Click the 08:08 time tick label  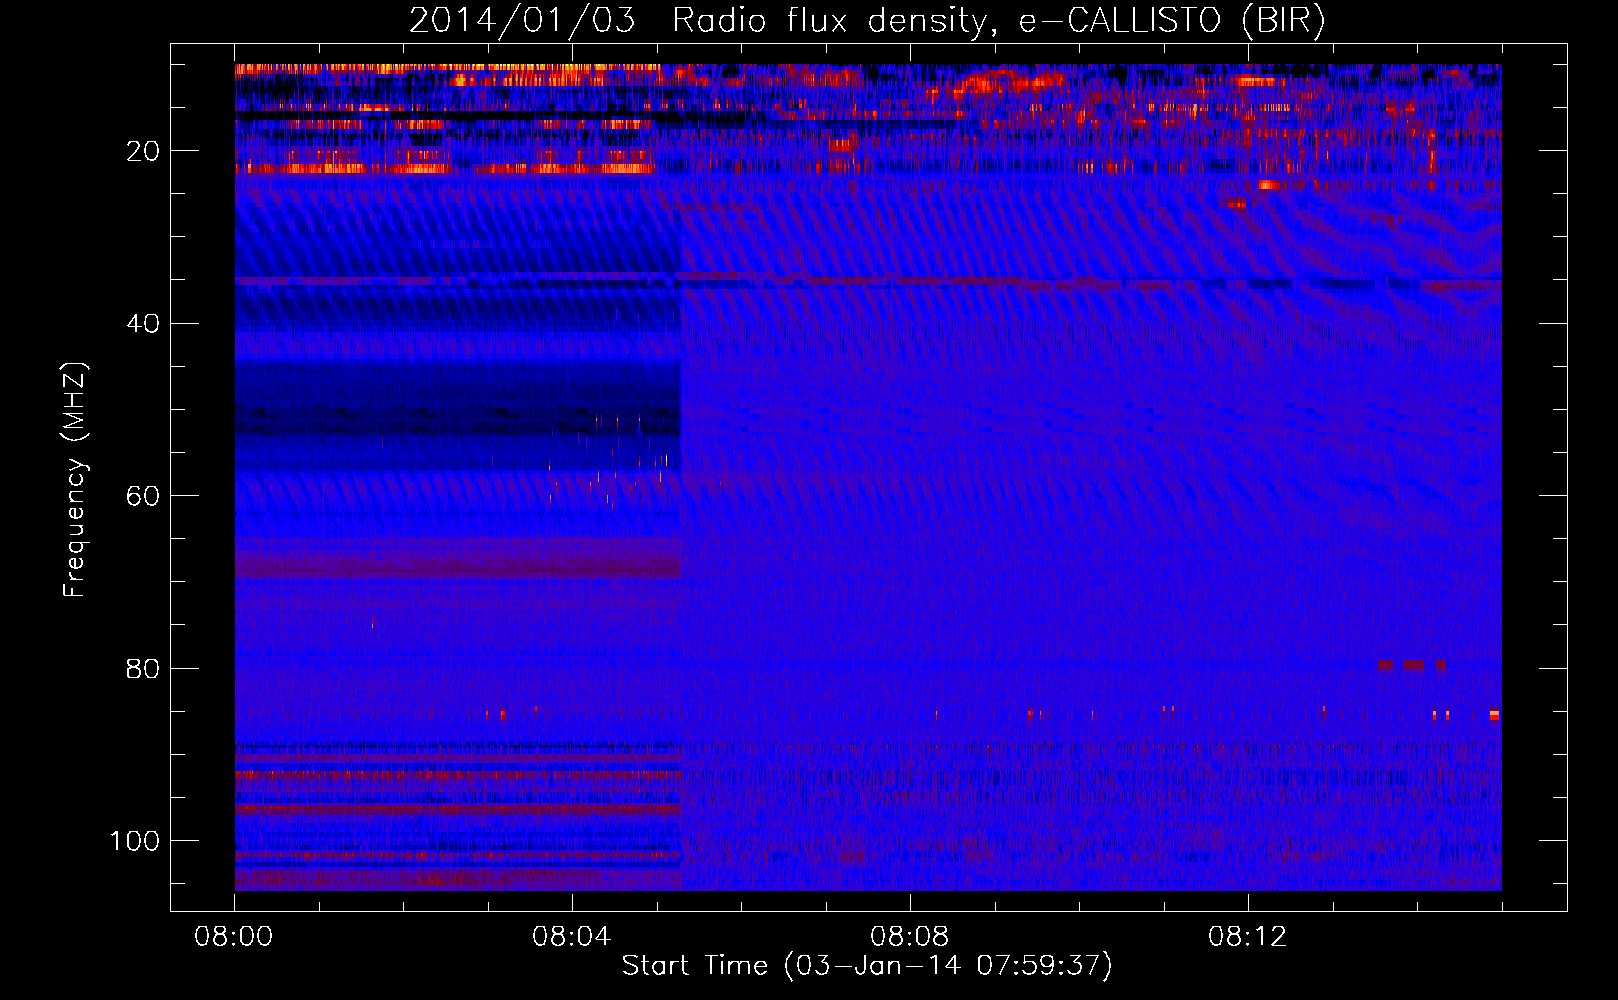pyautogui.click(x=910, y=937)
